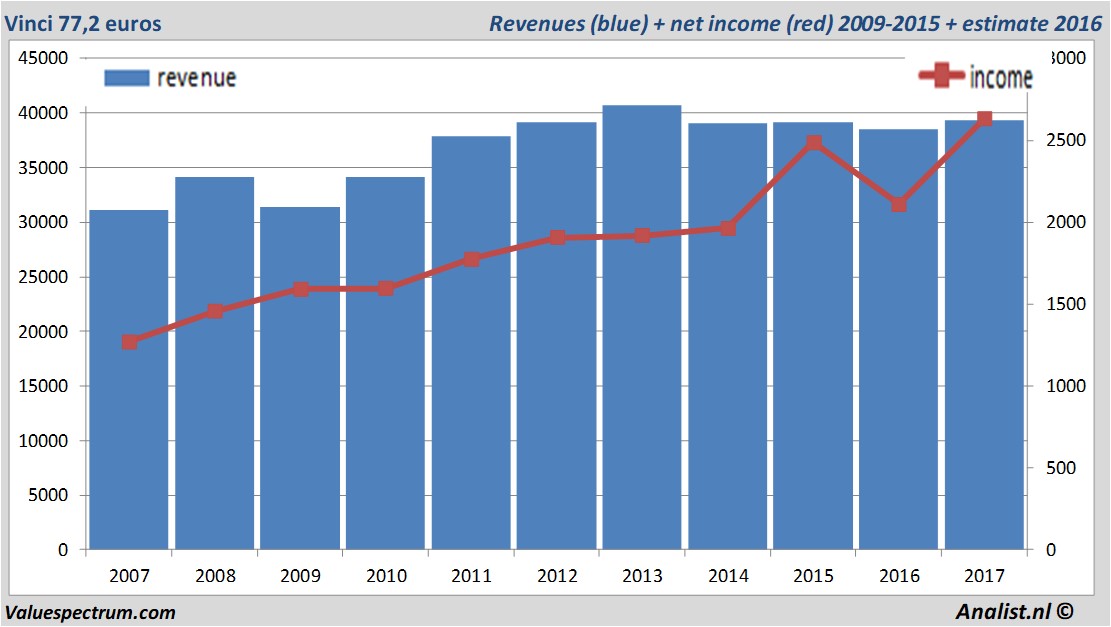Select the 2500 income axis label

click(1066, 140)
